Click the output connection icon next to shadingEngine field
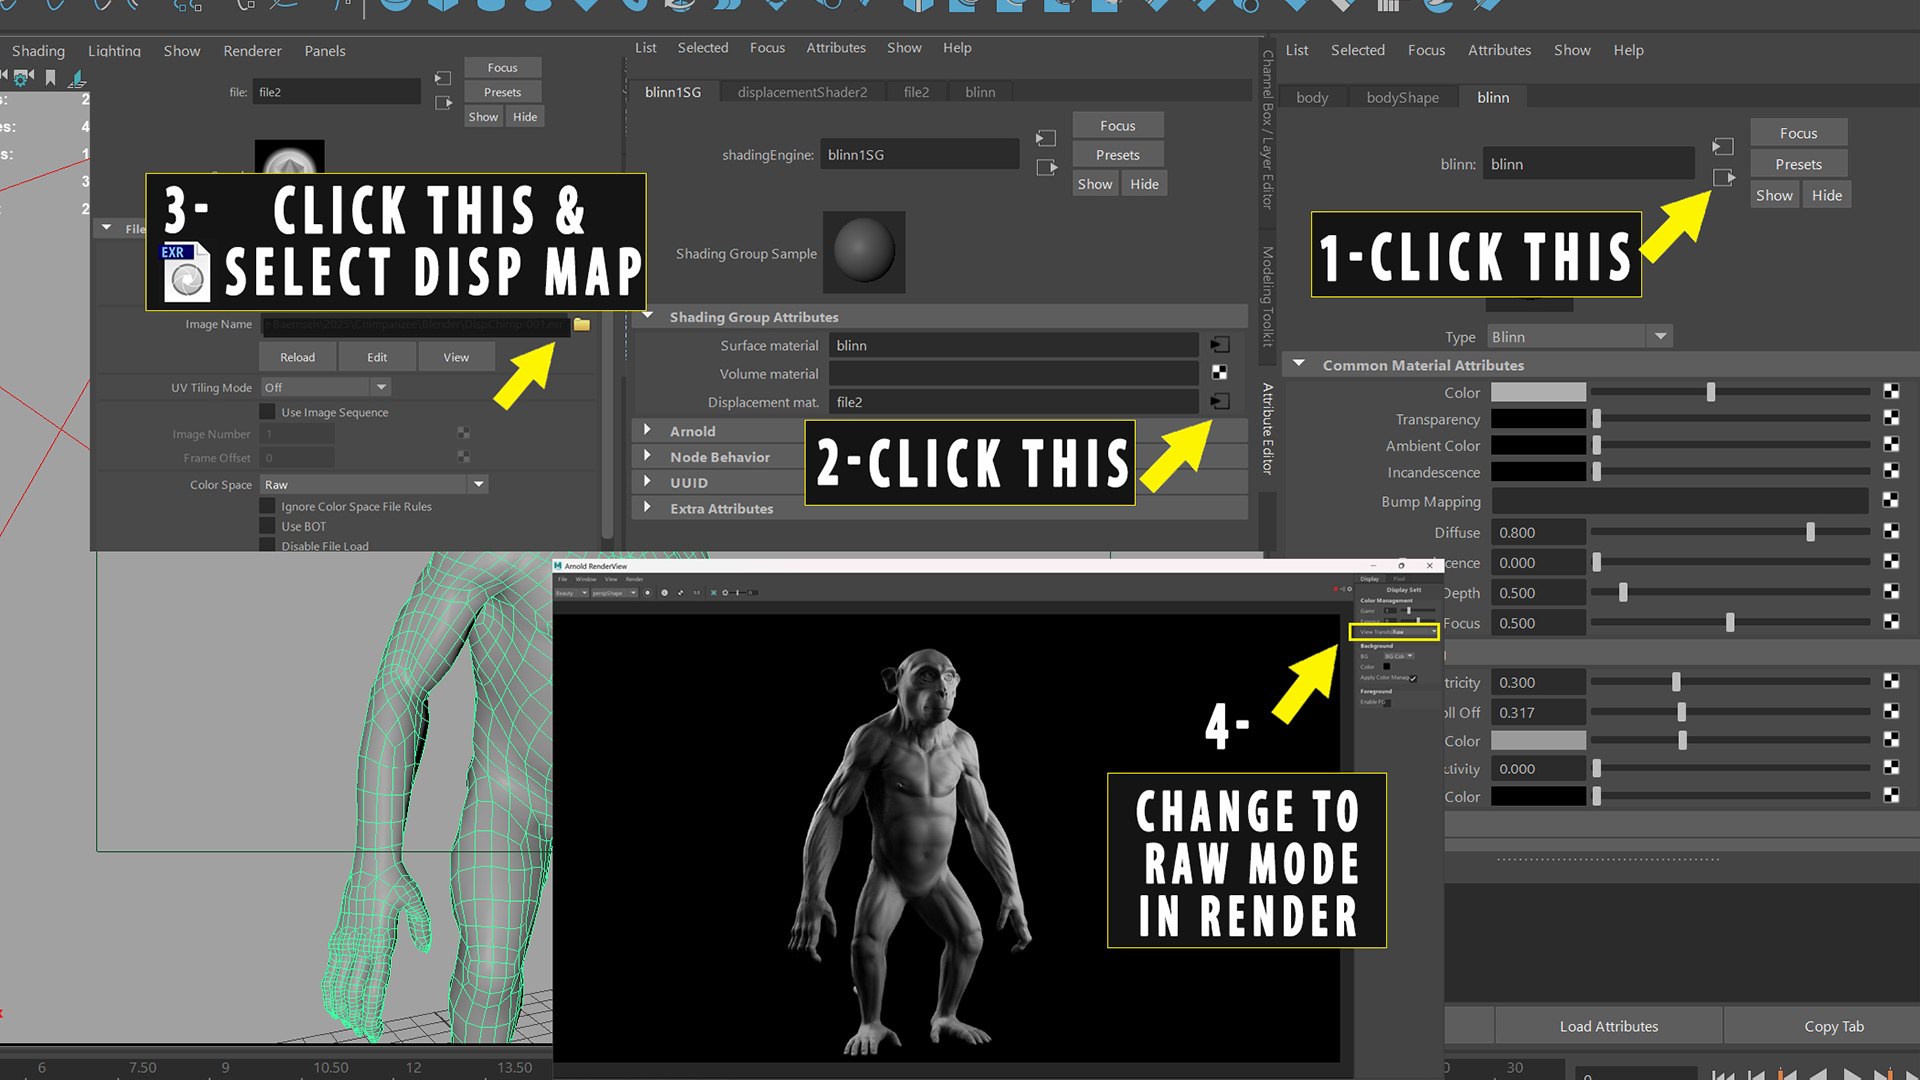The image size is (1920, 1080). point(1046,168)
